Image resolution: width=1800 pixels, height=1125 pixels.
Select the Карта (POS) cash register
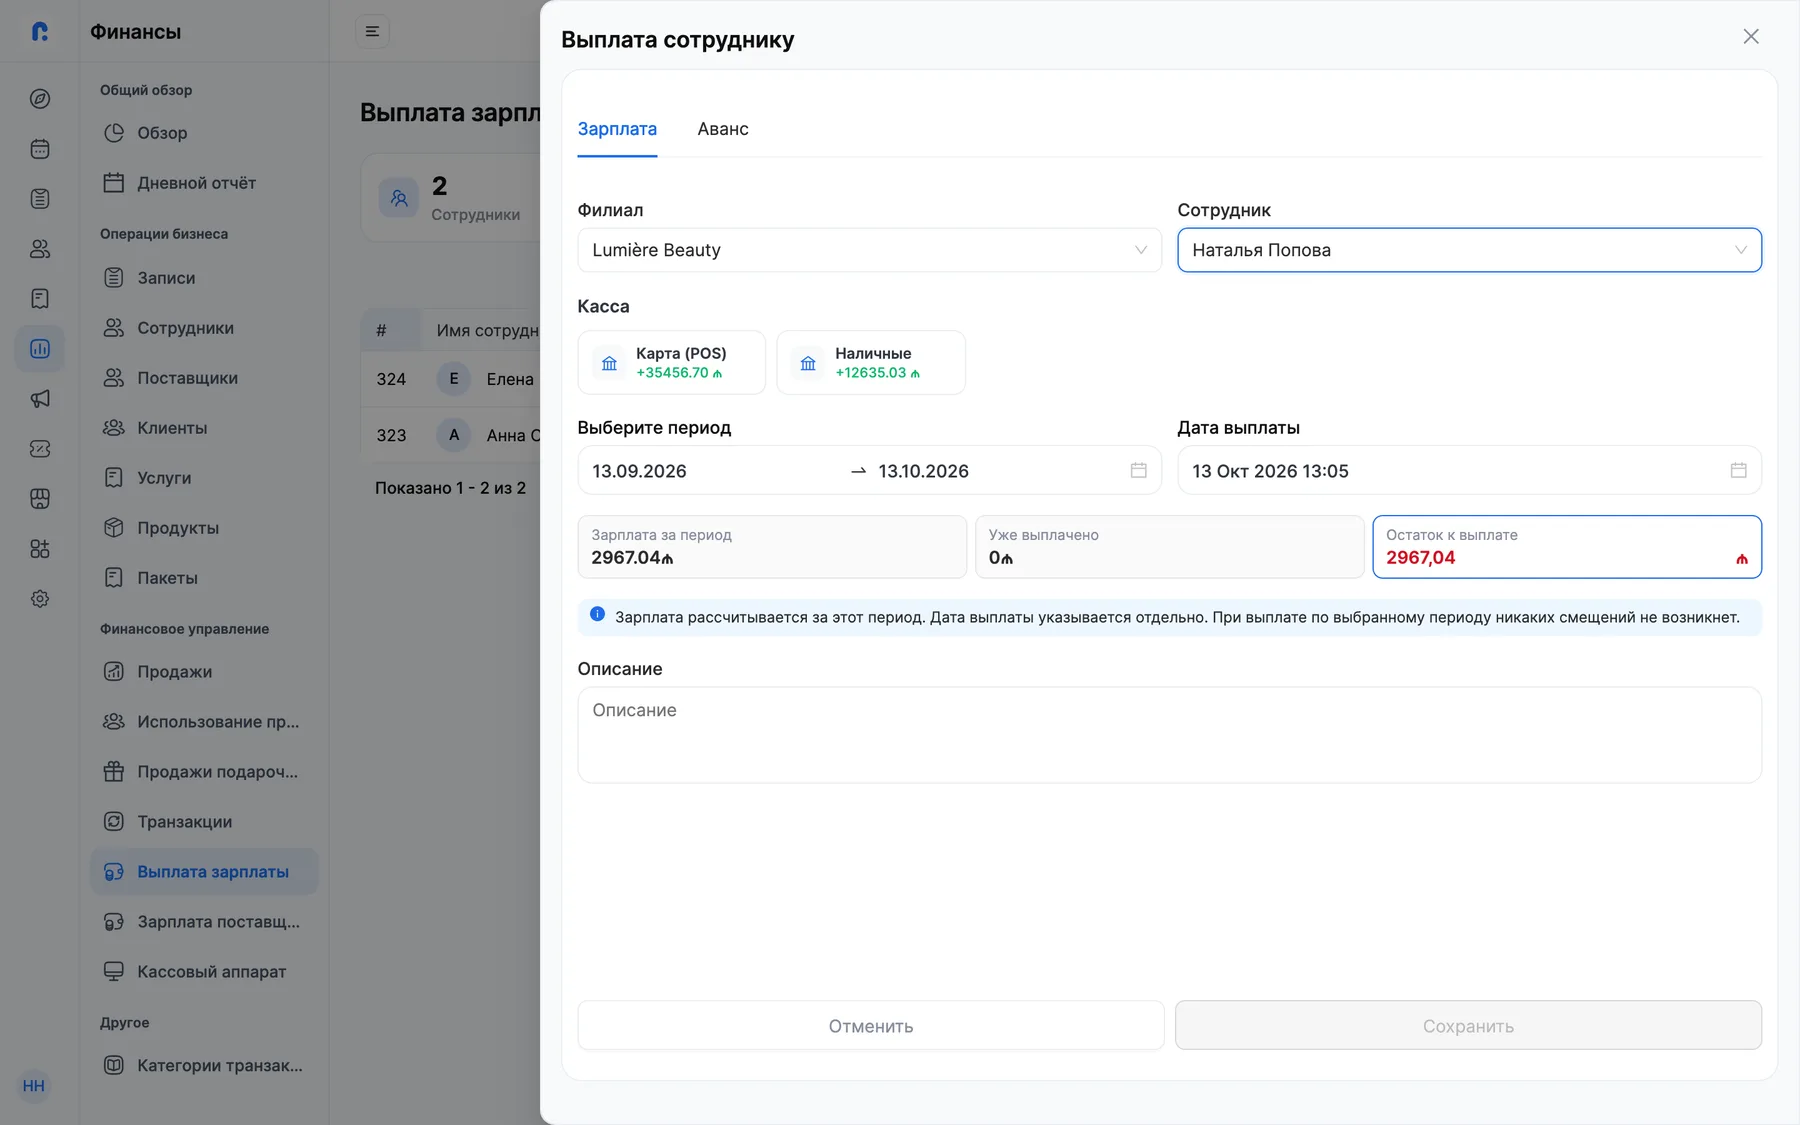[x=671, y=362]
